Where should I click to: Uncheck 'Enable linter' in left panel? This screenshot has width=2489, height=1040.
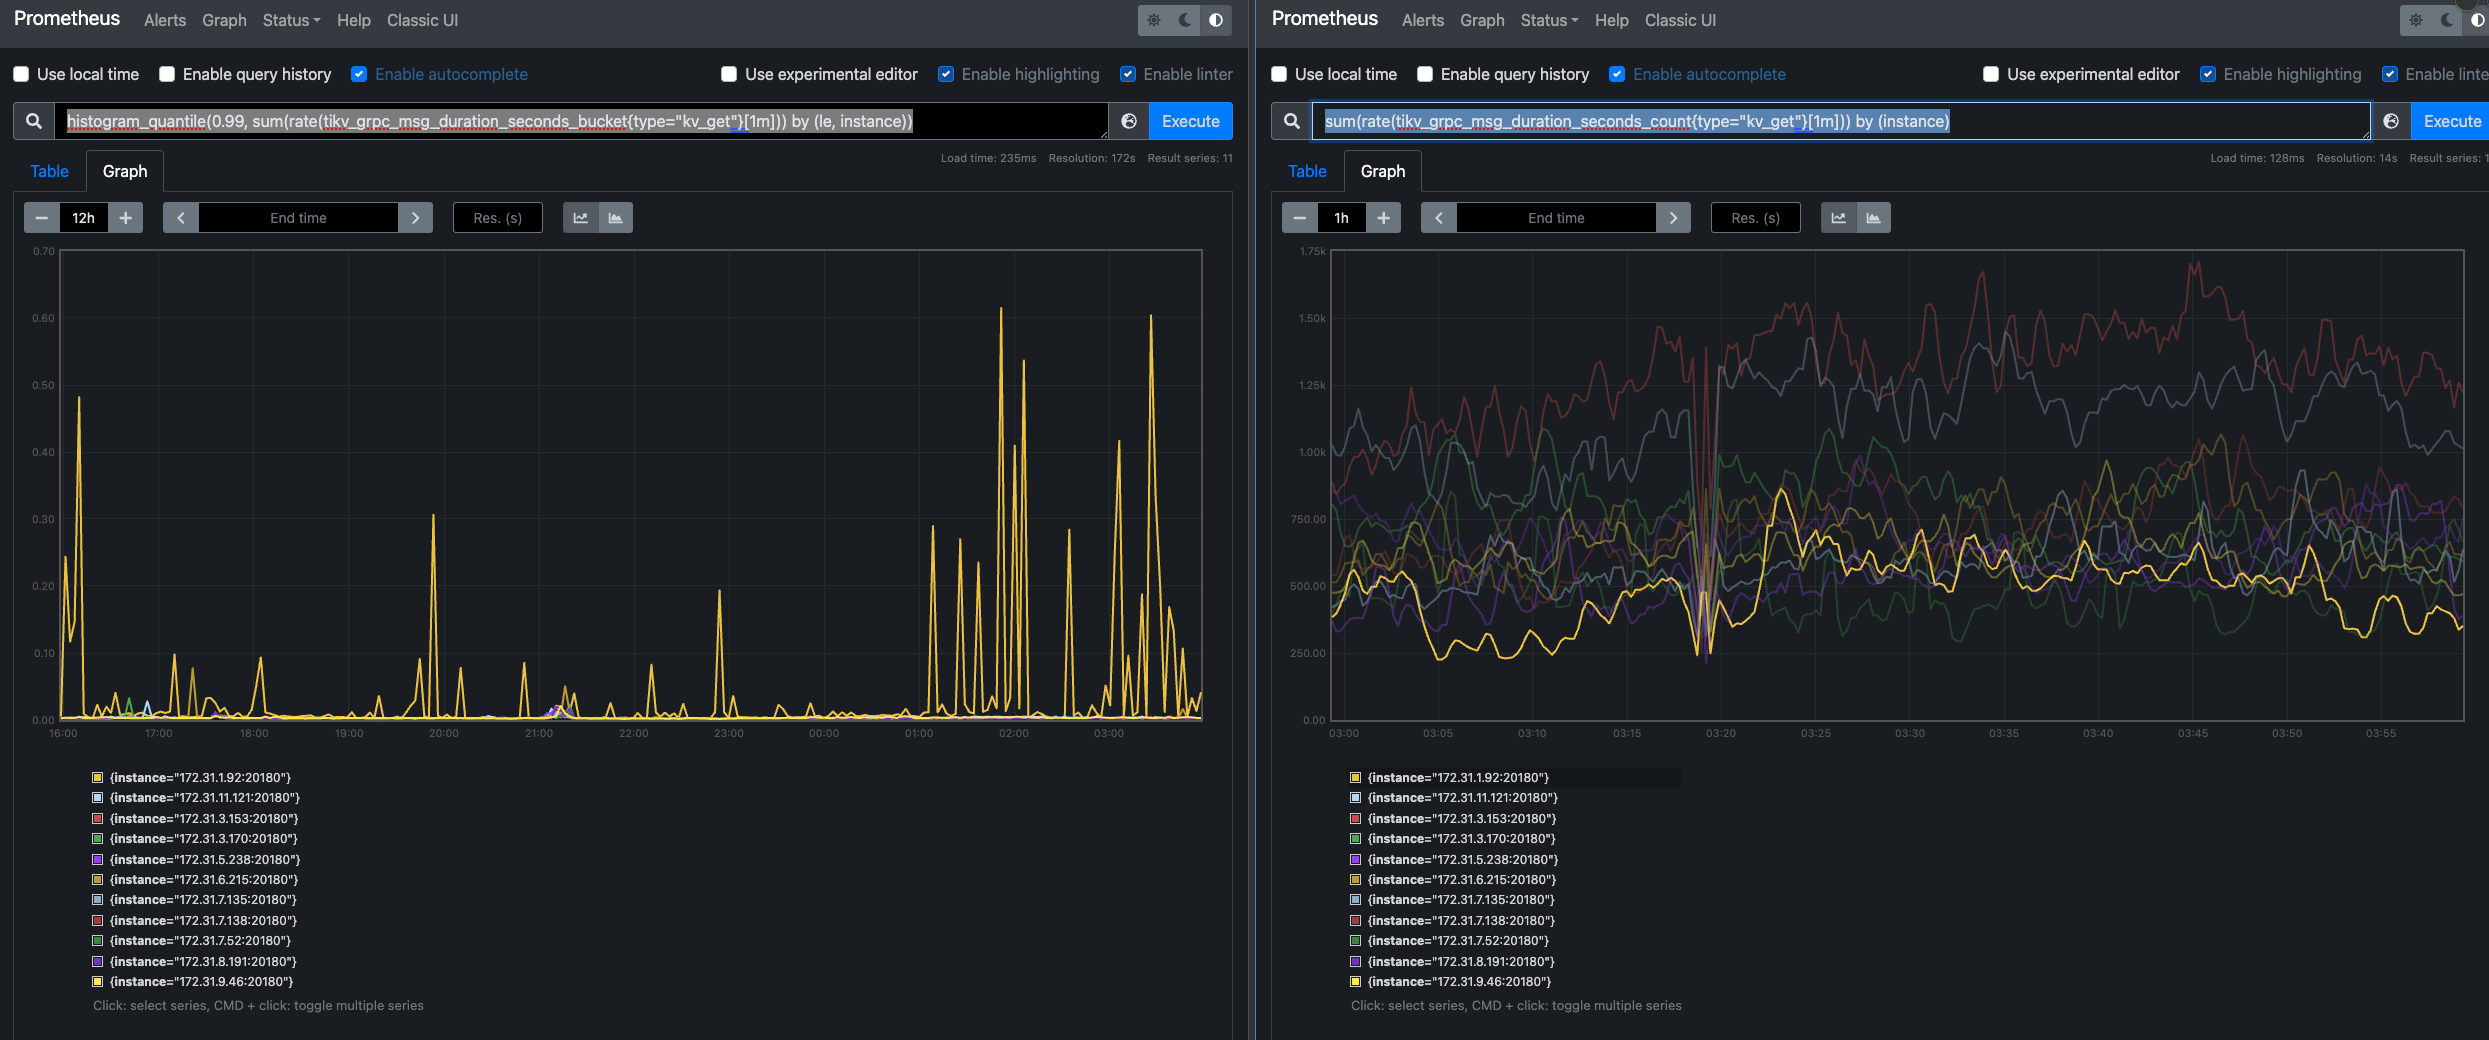1128,74
